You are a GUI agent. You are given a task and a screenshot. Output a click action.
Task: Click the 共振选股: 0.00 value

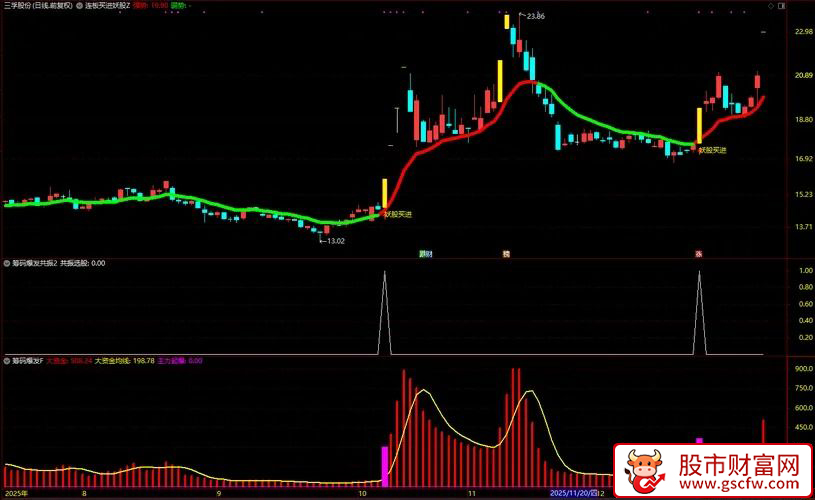(83, 264)
